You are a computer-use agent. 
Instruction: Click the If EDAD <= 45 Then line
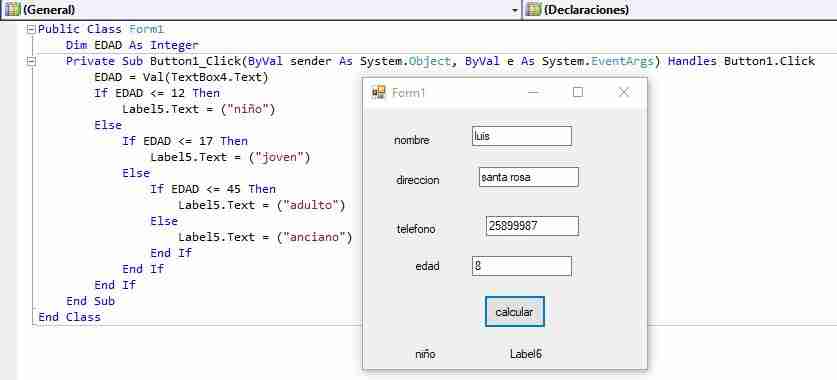[x=213, y=189]
